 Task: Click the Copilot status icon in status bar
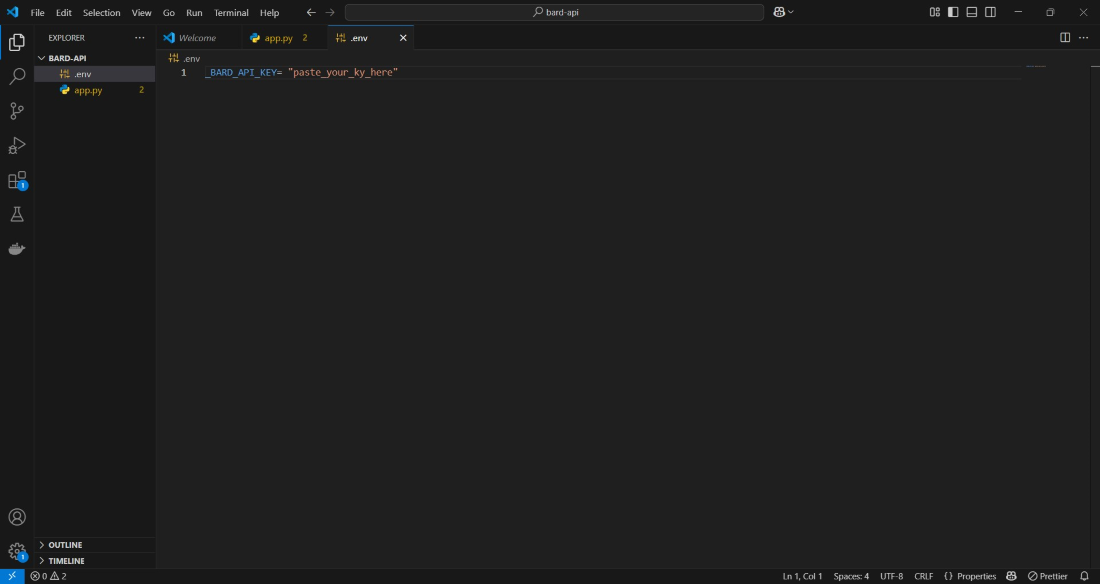(x=1011, y=576)
